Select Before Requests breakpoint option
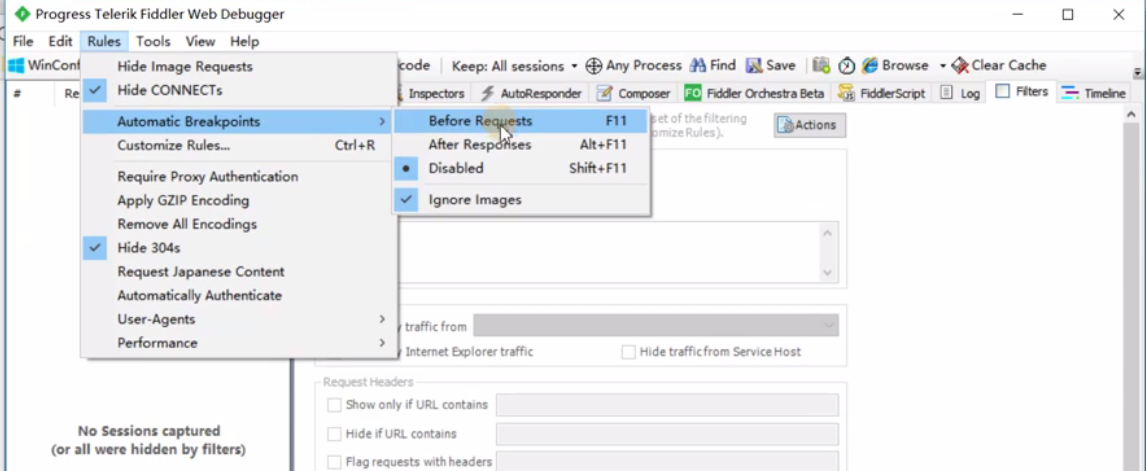This screenshot has height=471, width=1146. [520, 121]
